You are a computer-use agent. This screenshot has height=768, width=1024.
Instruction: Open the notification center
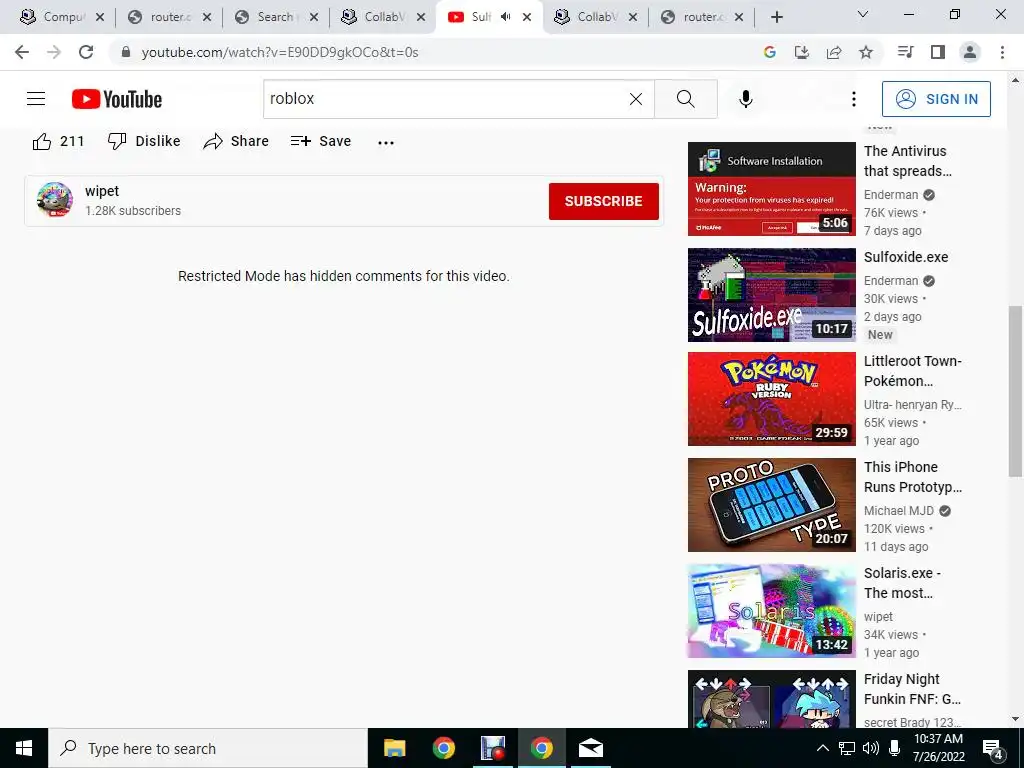point(993,748)
